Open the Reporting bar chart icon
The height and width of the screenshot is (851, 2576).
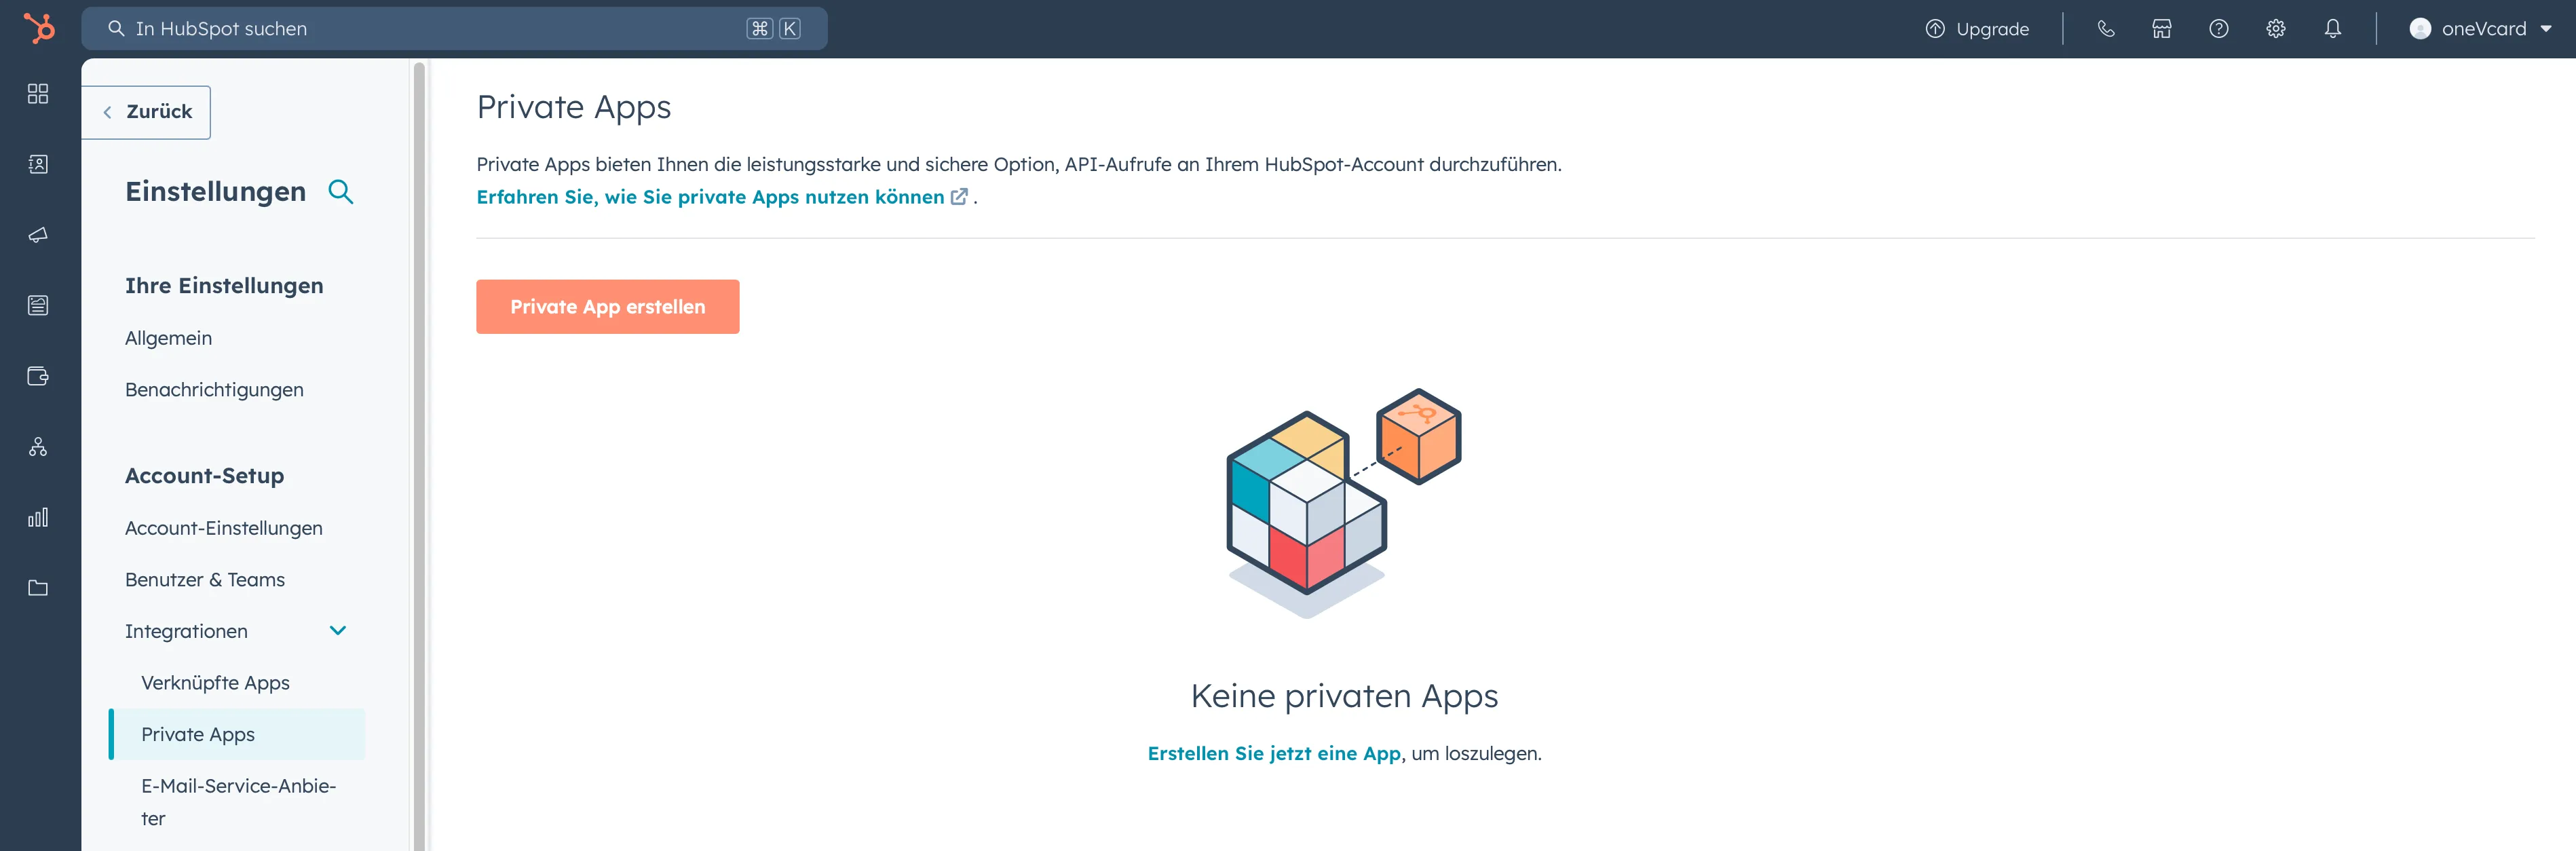38,517
